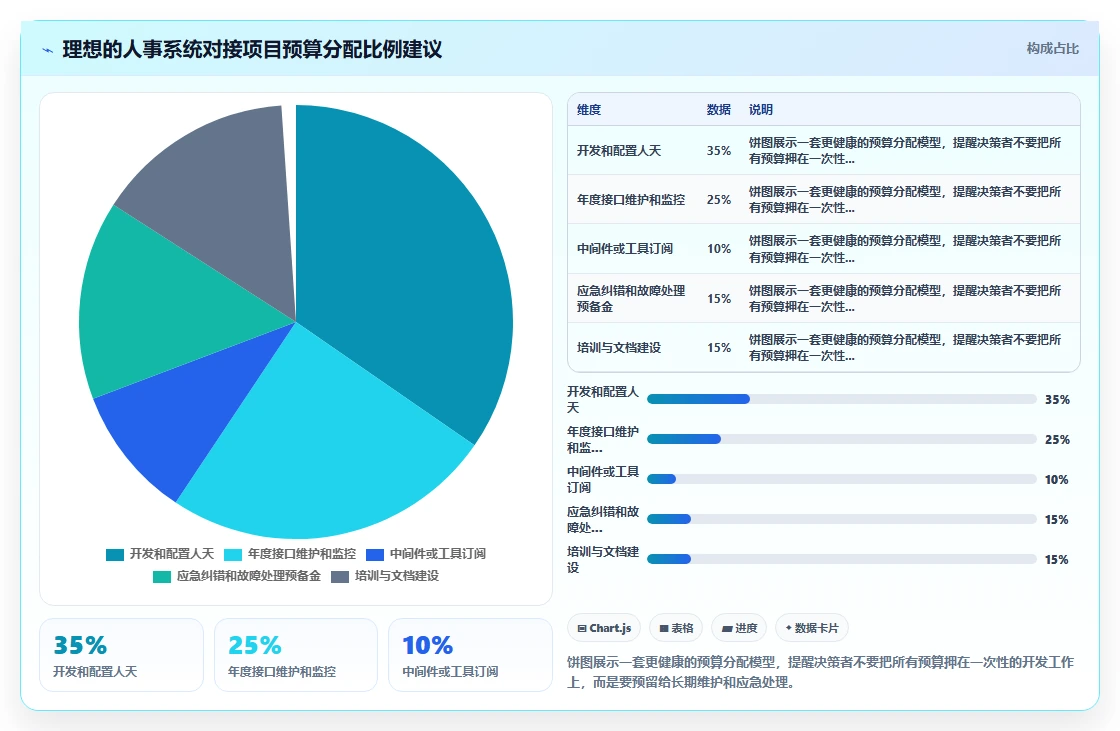Click the 10% 中间件或工具订阅 stat card
The image size is (1120, 731).
pos(470,655)
